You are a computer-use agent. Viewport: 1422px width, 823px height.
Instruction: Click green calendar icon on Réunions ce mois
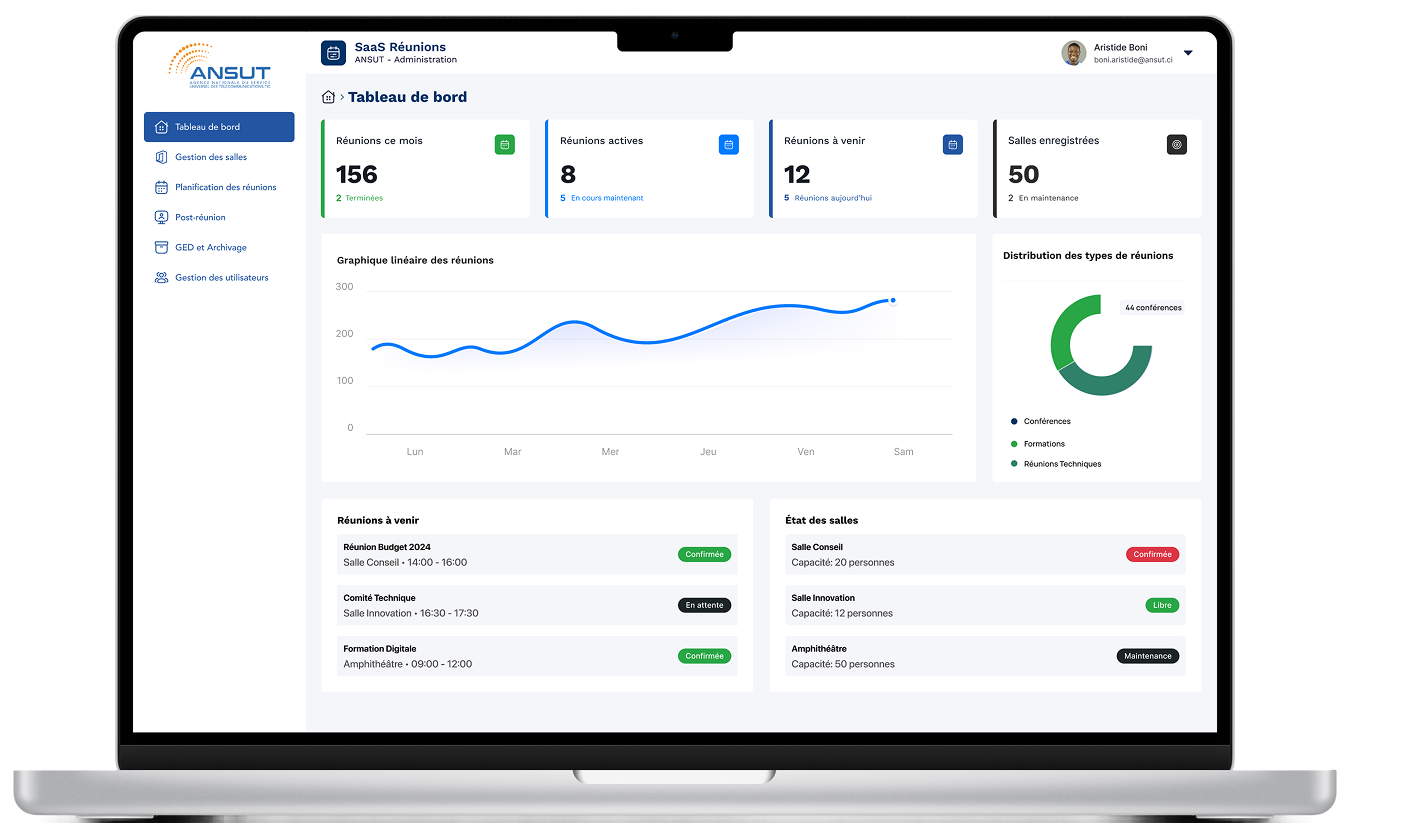tap(505, 145)
